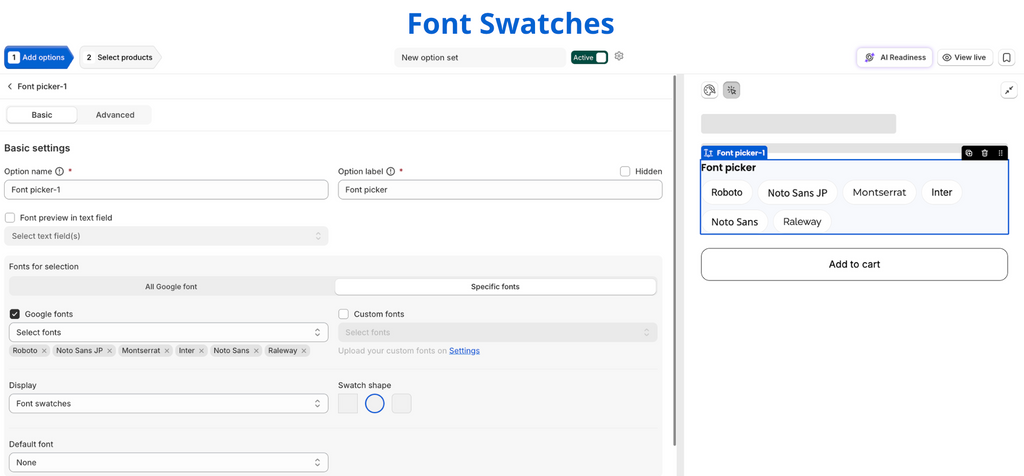This screenshot has width=1024, height=476.
Task: Select the Font picker-1 label tag in preview
Action: tap(734, 153)
